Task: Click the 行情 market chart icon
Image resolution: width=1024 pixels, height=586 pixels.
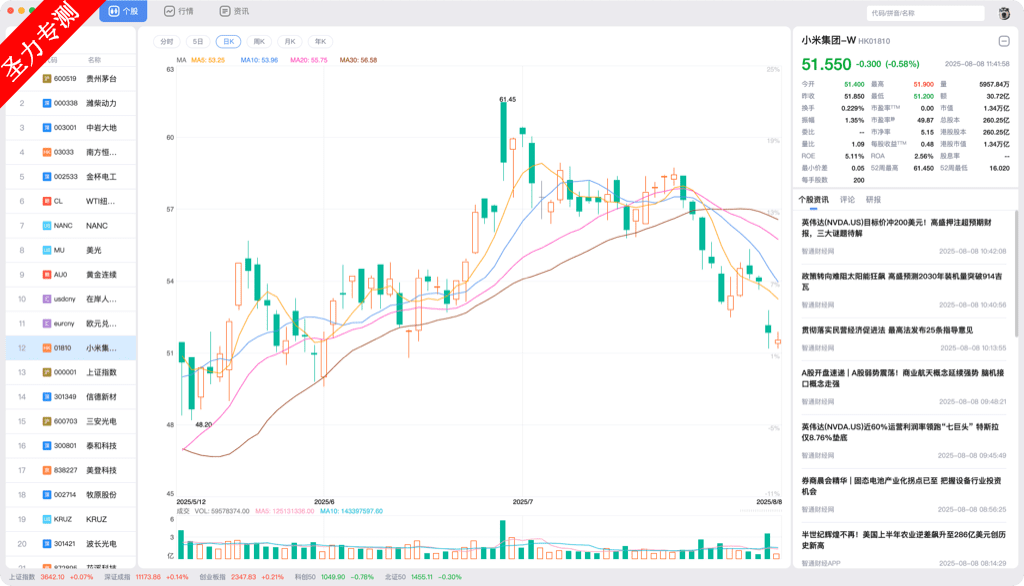Action: [170, 11]
